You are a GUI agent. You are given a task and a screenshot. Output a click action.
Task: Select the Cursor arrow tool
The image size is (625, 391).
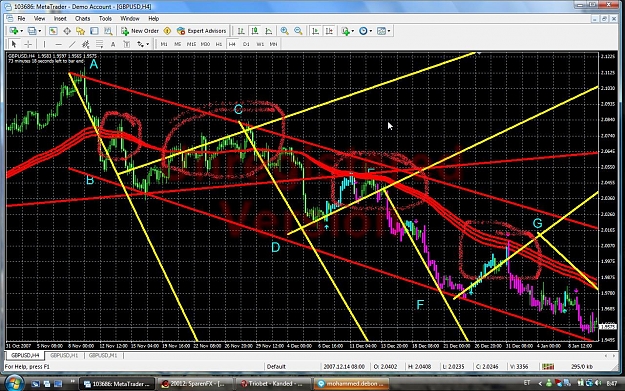click(14, 44)
